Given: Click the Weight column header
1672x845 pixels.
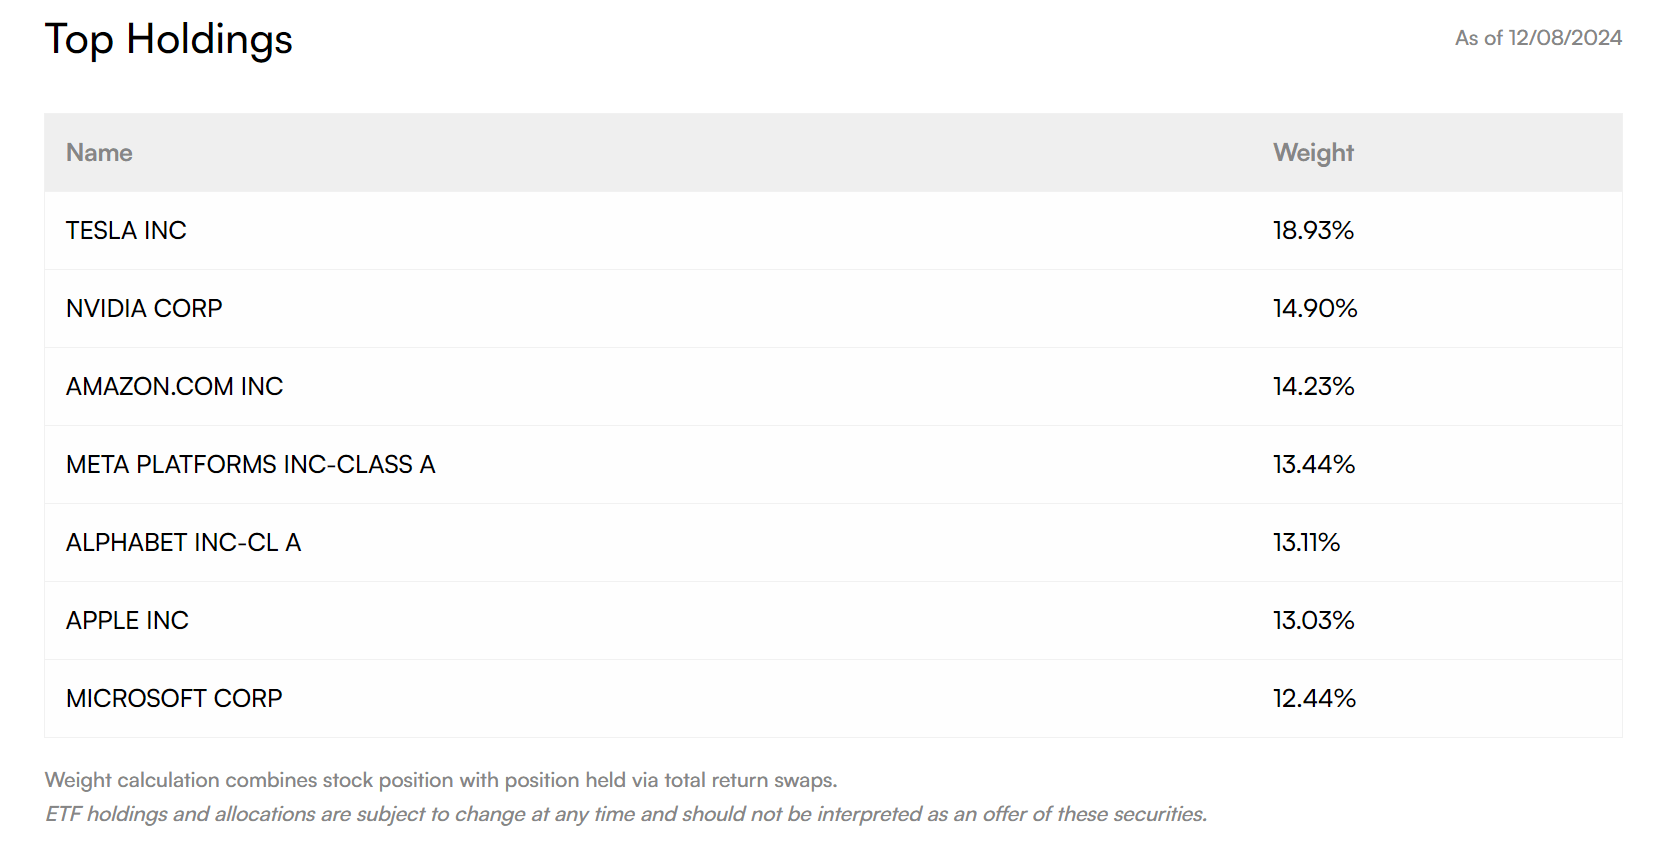Looking at the screenshot, I should click(1312, 153).
